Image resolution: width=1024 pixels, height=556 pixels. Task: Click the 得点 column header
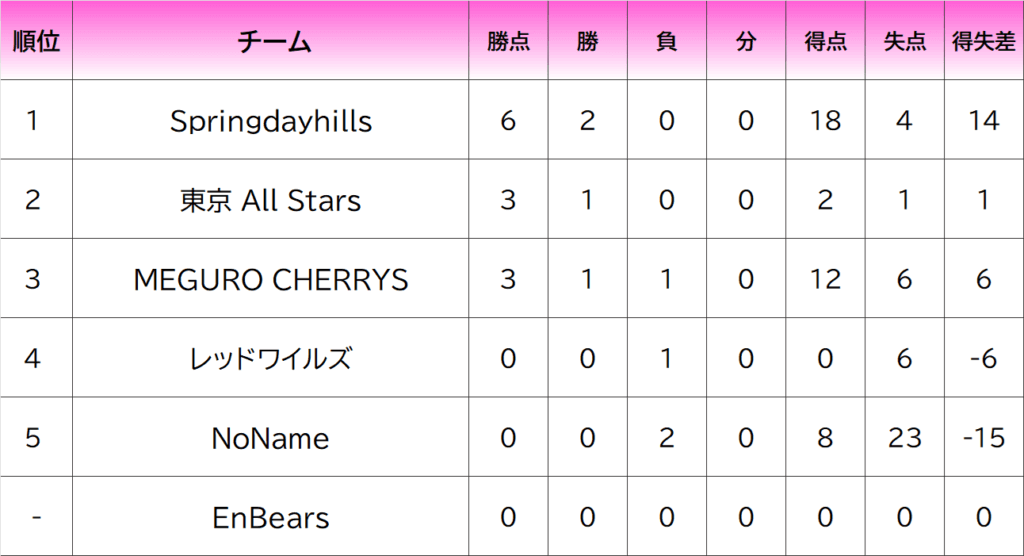[x=825, y=41]
